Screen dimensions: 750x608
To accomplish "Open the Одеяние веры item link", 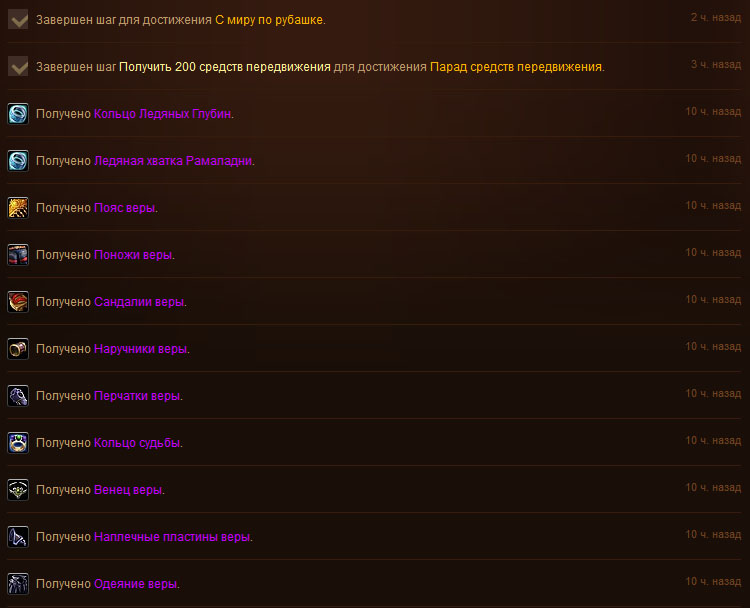I will click(x=136, y=584).
